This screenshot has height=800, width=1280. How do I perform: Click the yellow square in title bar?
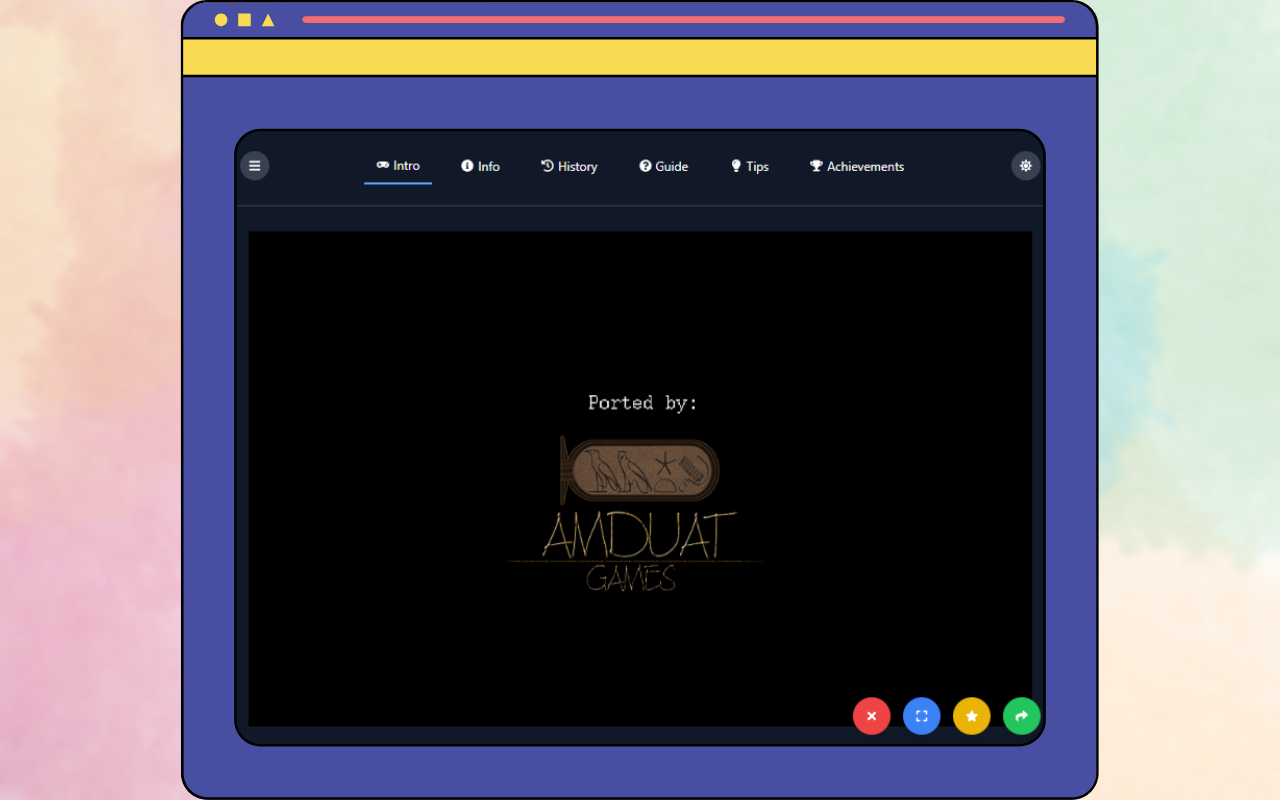pos(244,20)
